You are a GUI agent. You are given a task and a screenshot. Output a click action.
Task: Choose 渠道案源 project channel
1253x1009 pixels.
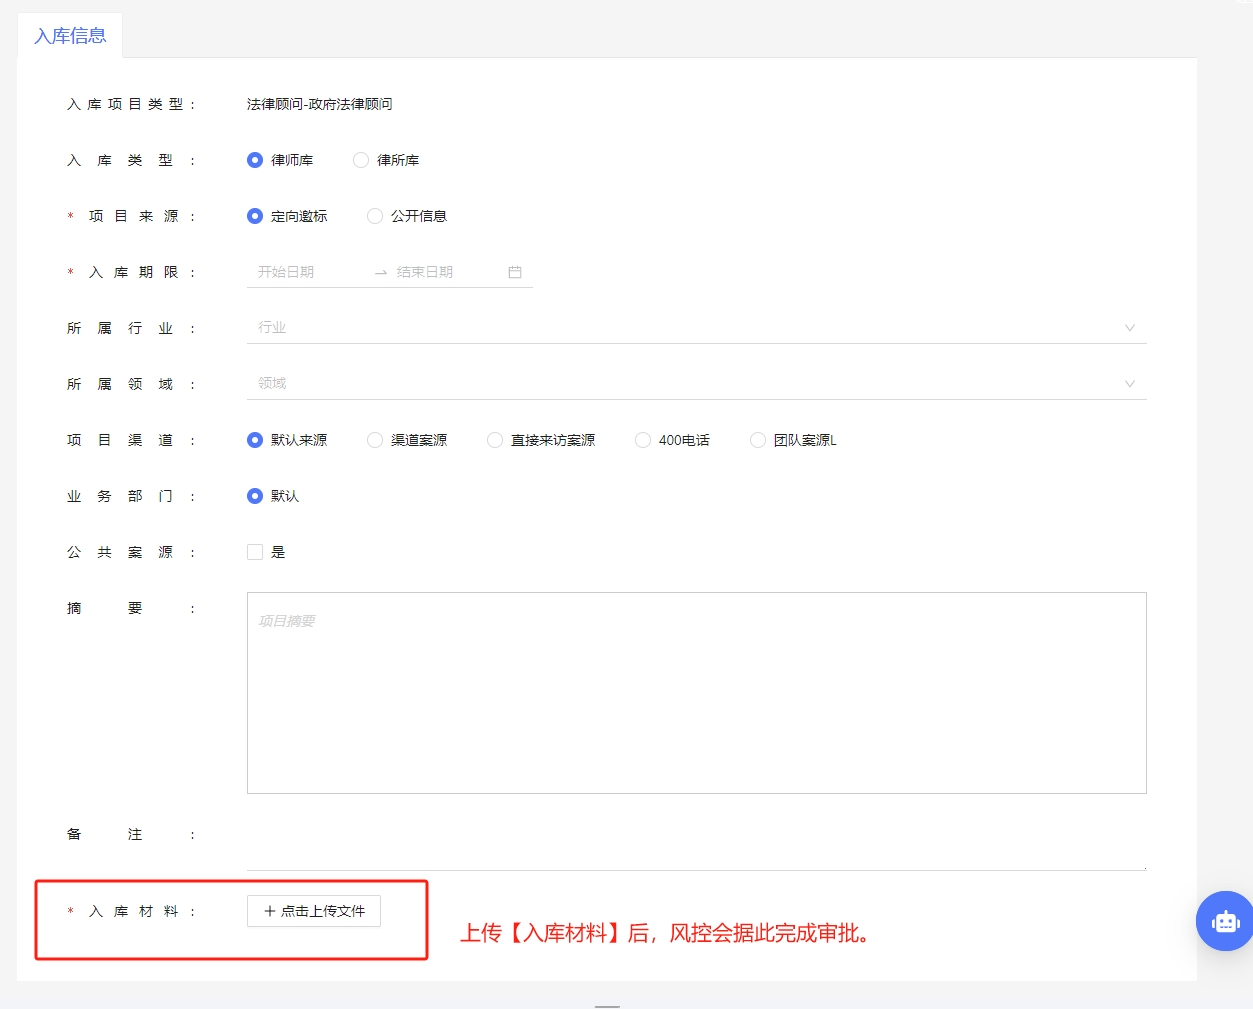click(375, 440)
